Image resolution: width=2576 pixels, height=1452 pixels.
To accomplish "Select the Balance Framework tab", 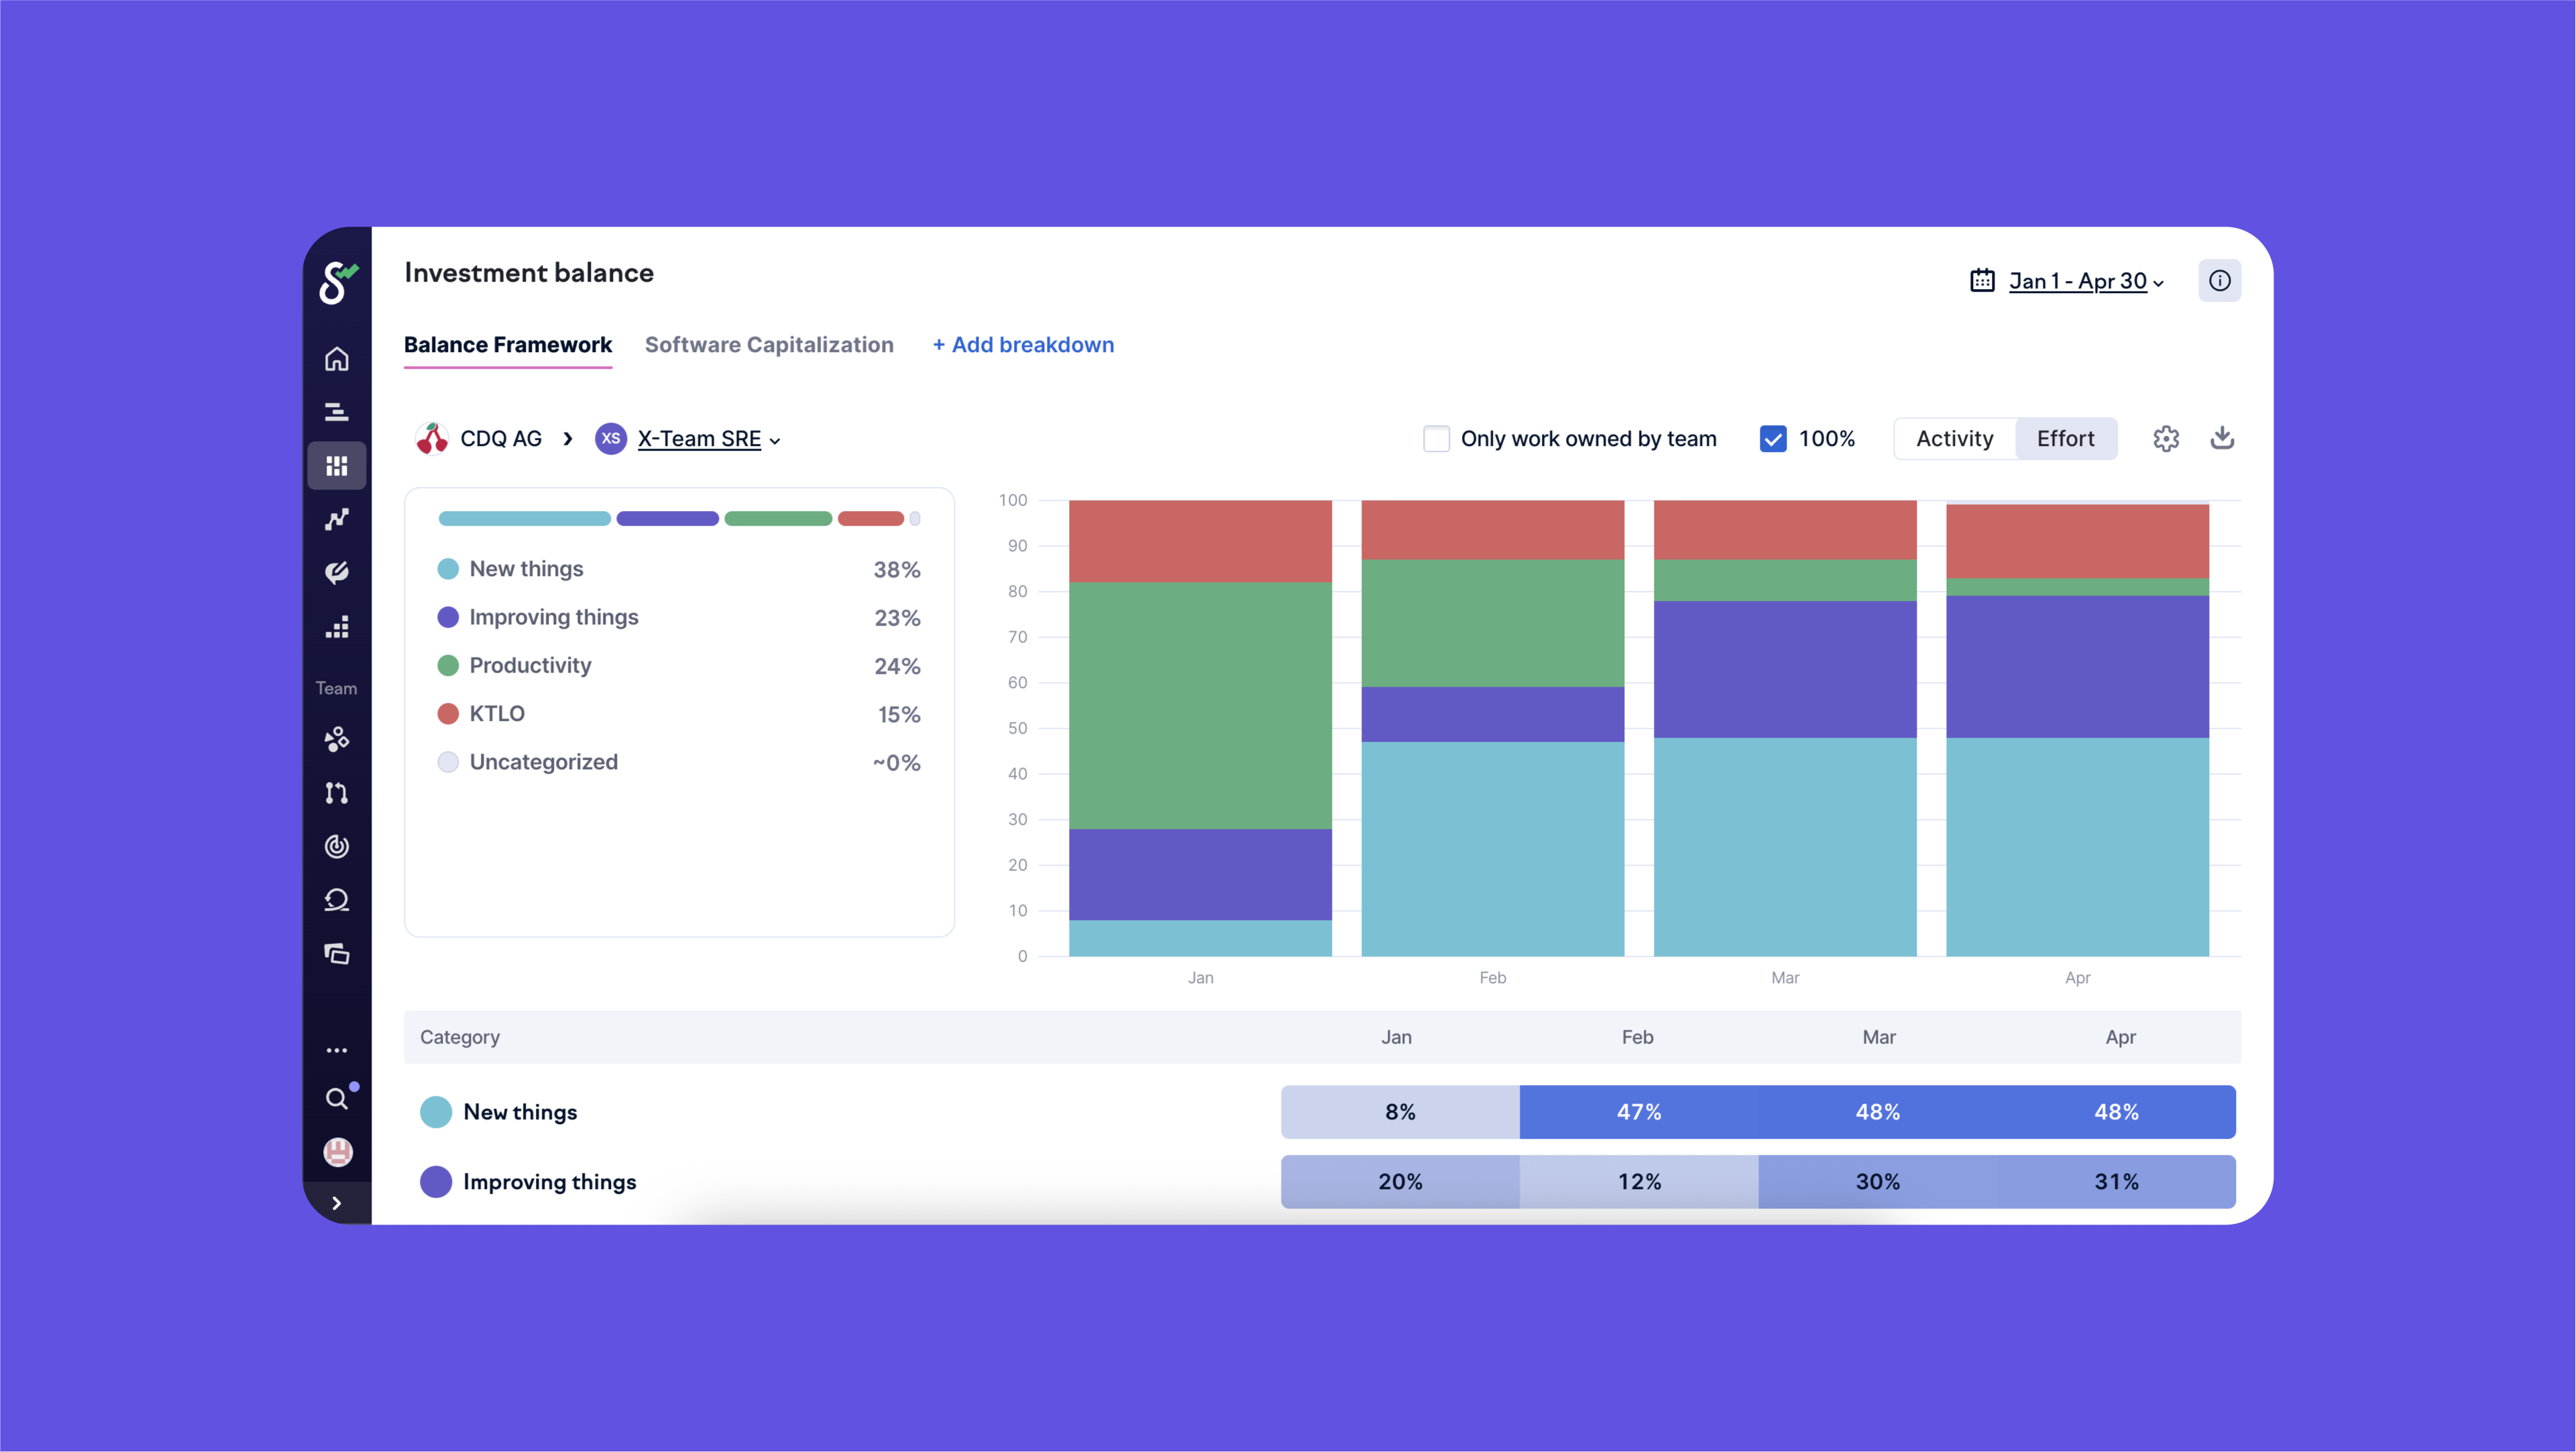I will coord(507,344).
